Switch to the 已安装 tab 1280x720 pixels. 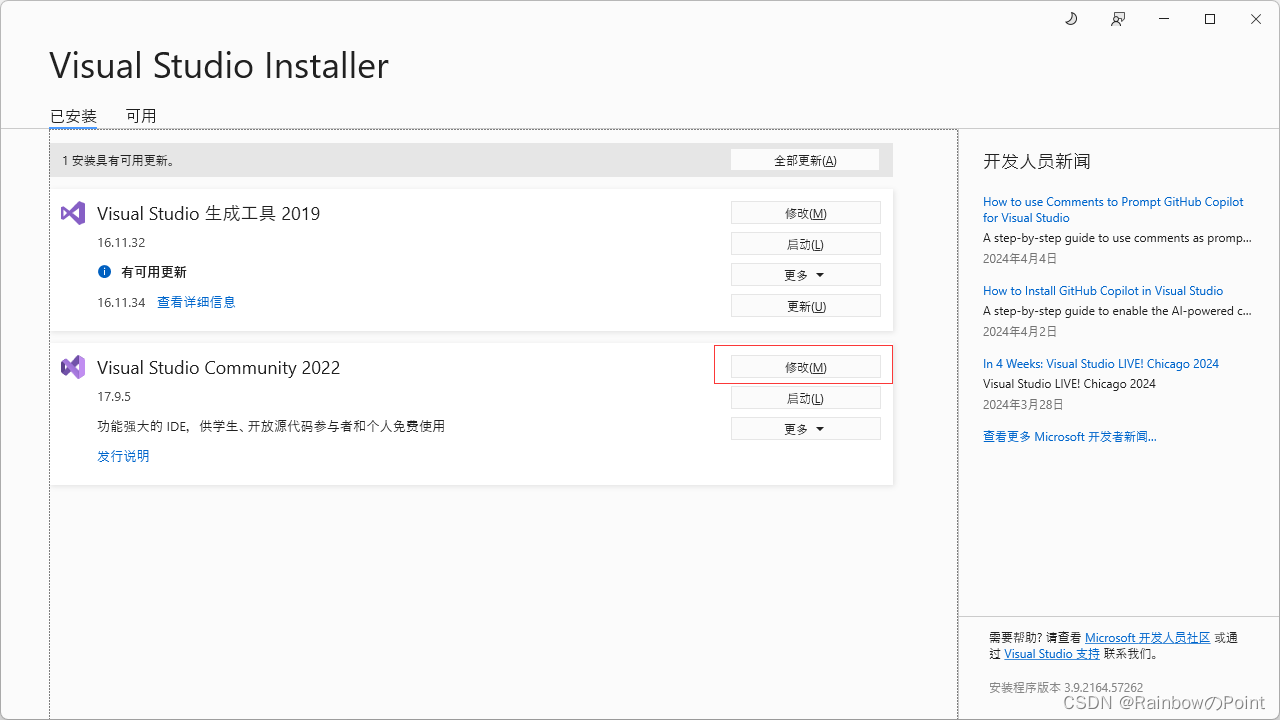[x=74, y=116]
